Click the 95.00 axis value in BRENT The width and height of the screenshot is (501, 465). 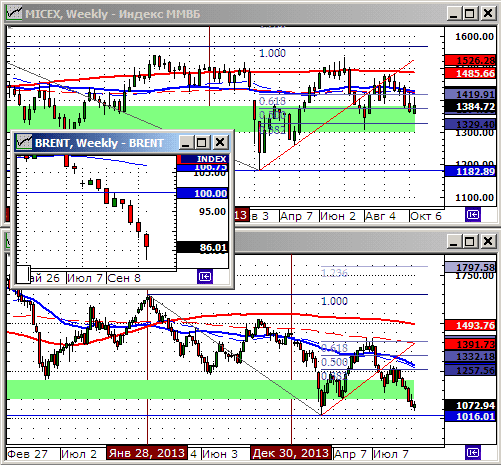click(x=212, y=212)
